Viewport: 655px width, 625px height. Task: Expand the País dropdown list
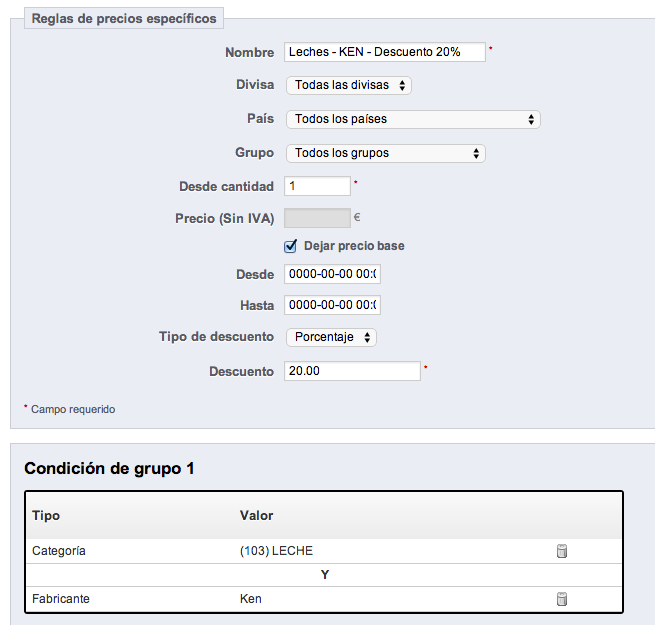[413, 120]
